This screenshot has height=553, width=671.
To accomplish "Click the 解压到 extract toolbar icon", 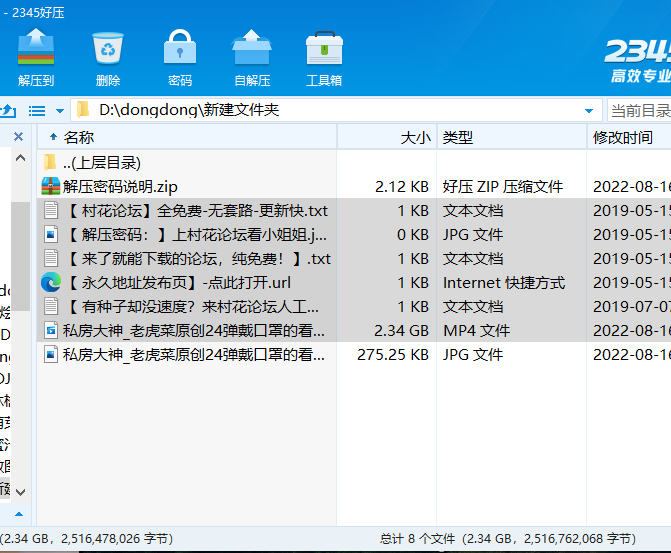I will [x=36, y=58].
